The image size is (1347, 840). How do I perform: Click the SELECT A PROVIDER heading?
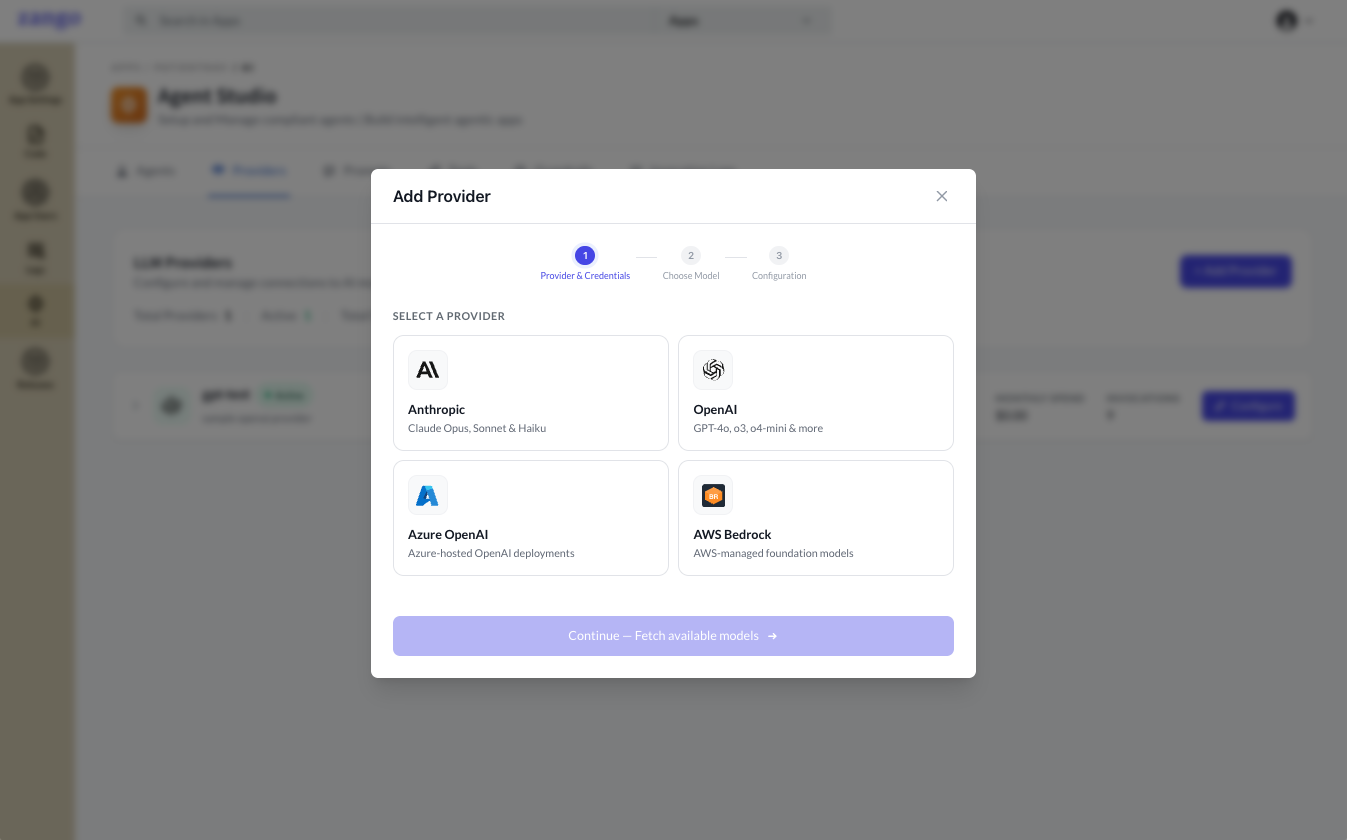coord(449,316)
